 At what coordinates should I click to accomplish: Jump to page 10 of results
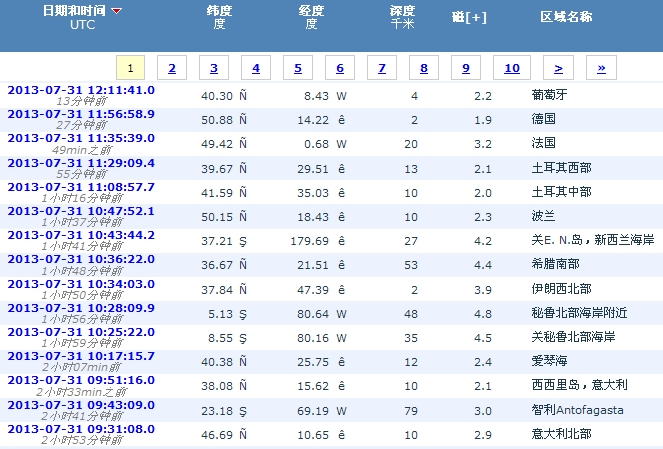(x=512, y=68)
